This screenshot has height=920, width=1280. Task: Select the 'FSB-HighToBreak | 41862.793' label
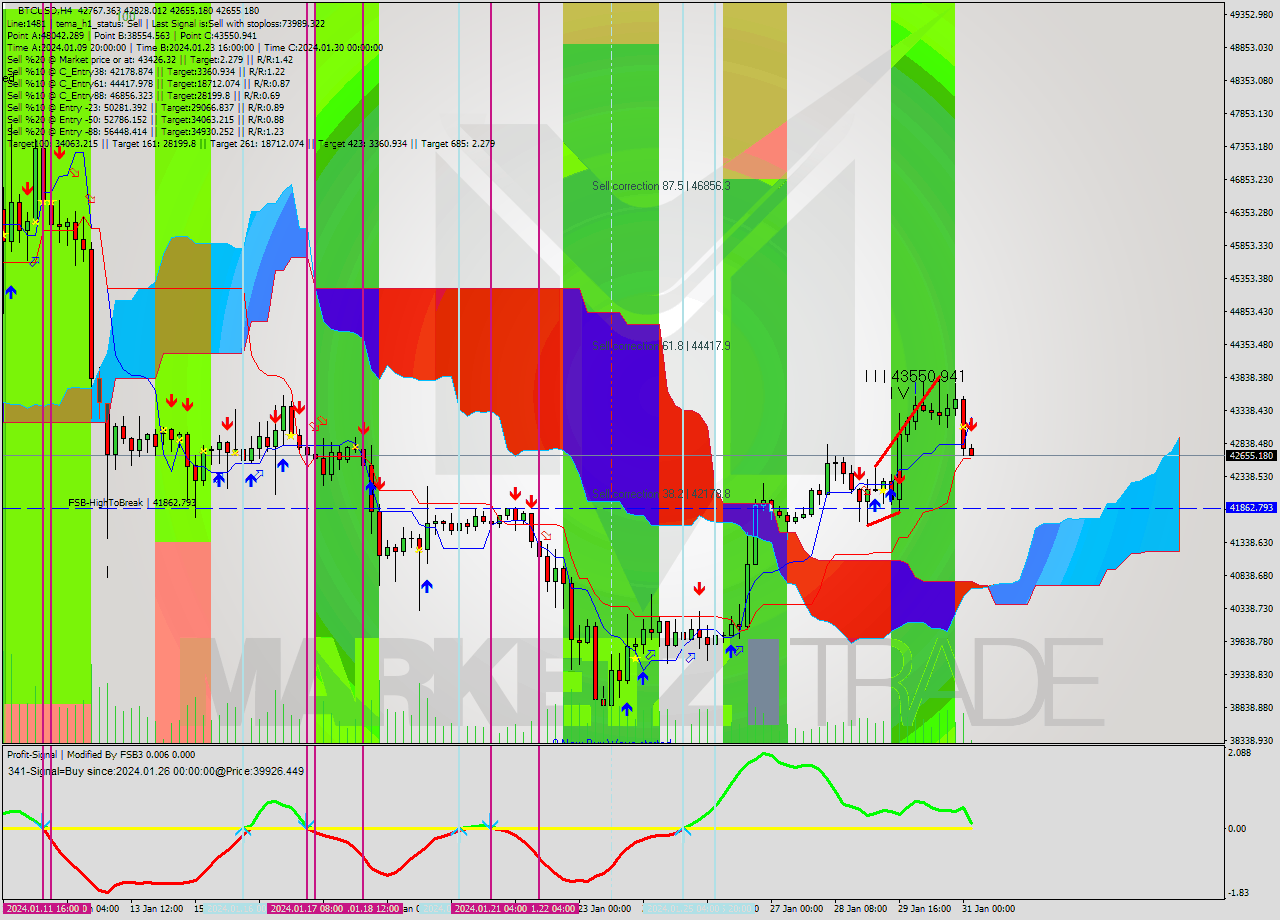coord(132,503)
